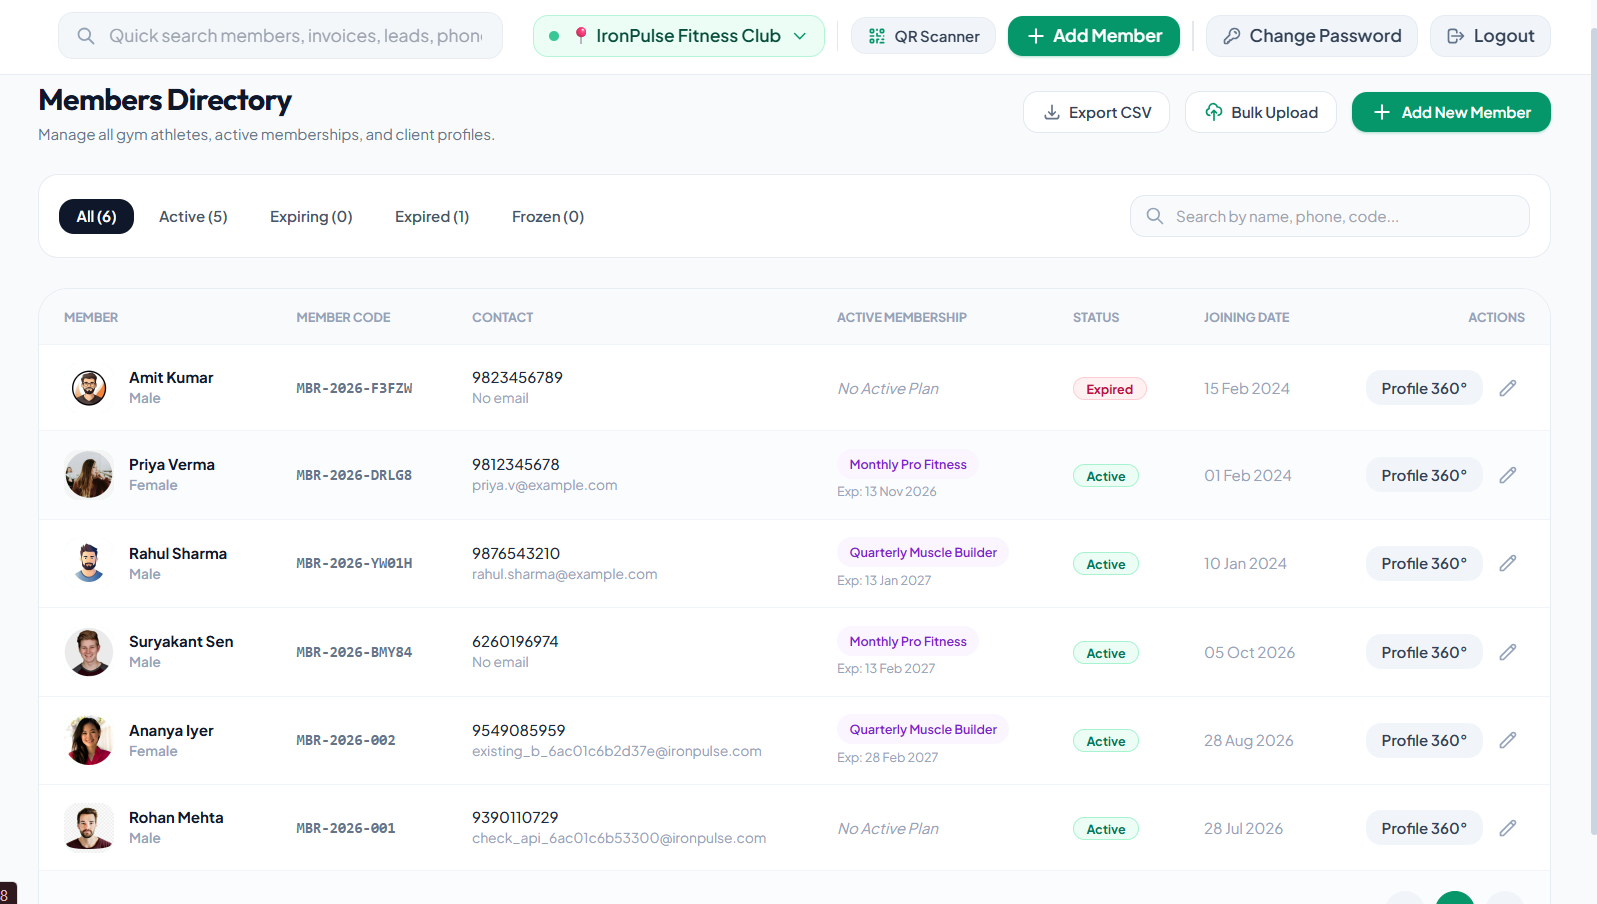Image resolution: width=1597 pixels, height=904 pixels.
Task: Edit Suryakant Sen using pencil icon
Action: pyautogui.click(x=1508, y=652)
